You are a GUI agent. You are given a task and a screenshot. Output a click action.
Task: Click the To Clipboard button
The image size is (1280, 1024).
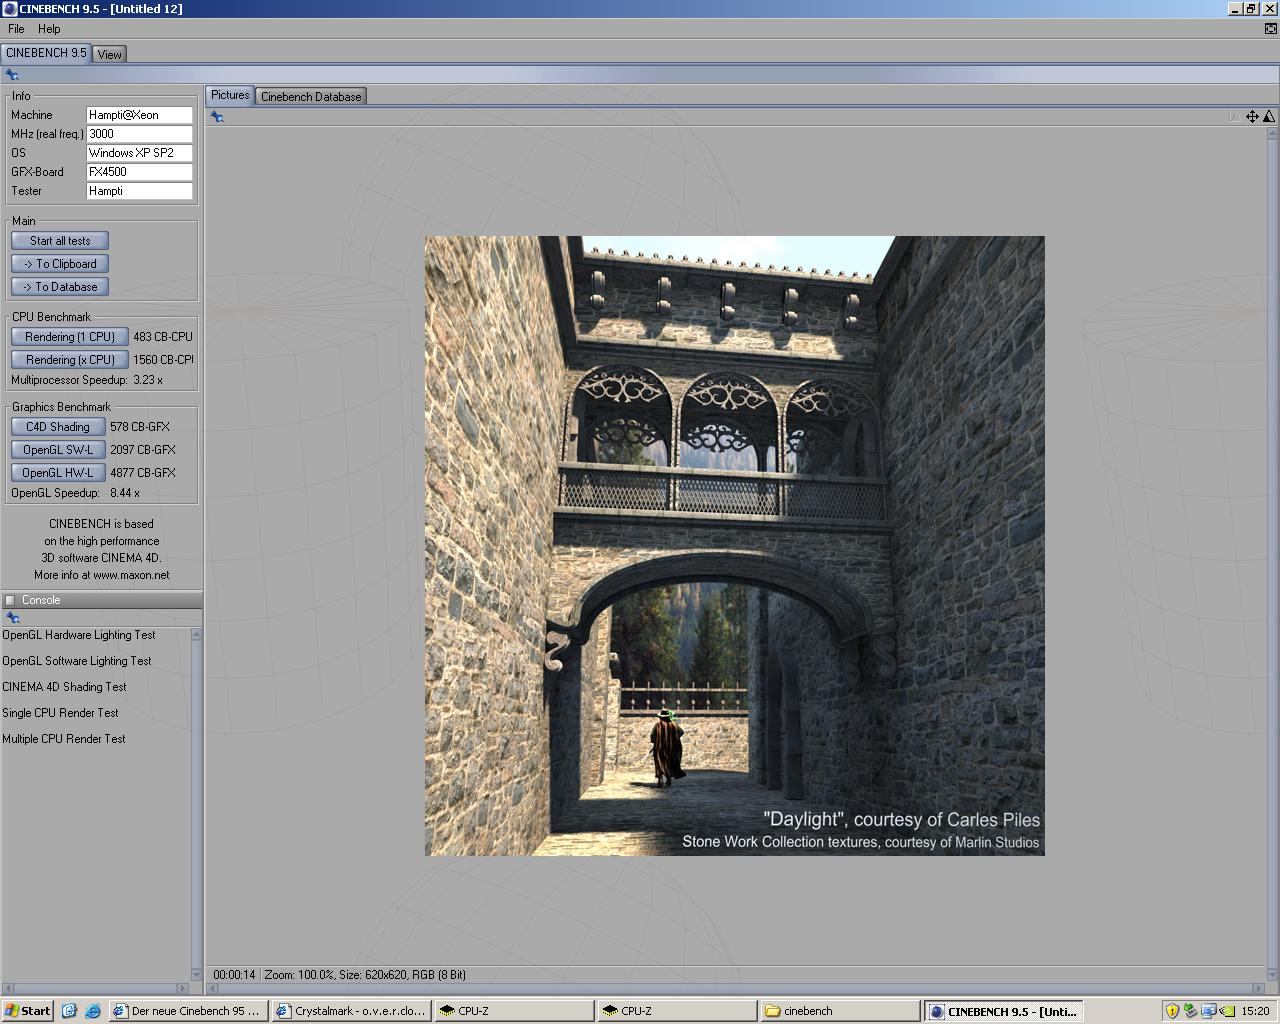point(60,264)
